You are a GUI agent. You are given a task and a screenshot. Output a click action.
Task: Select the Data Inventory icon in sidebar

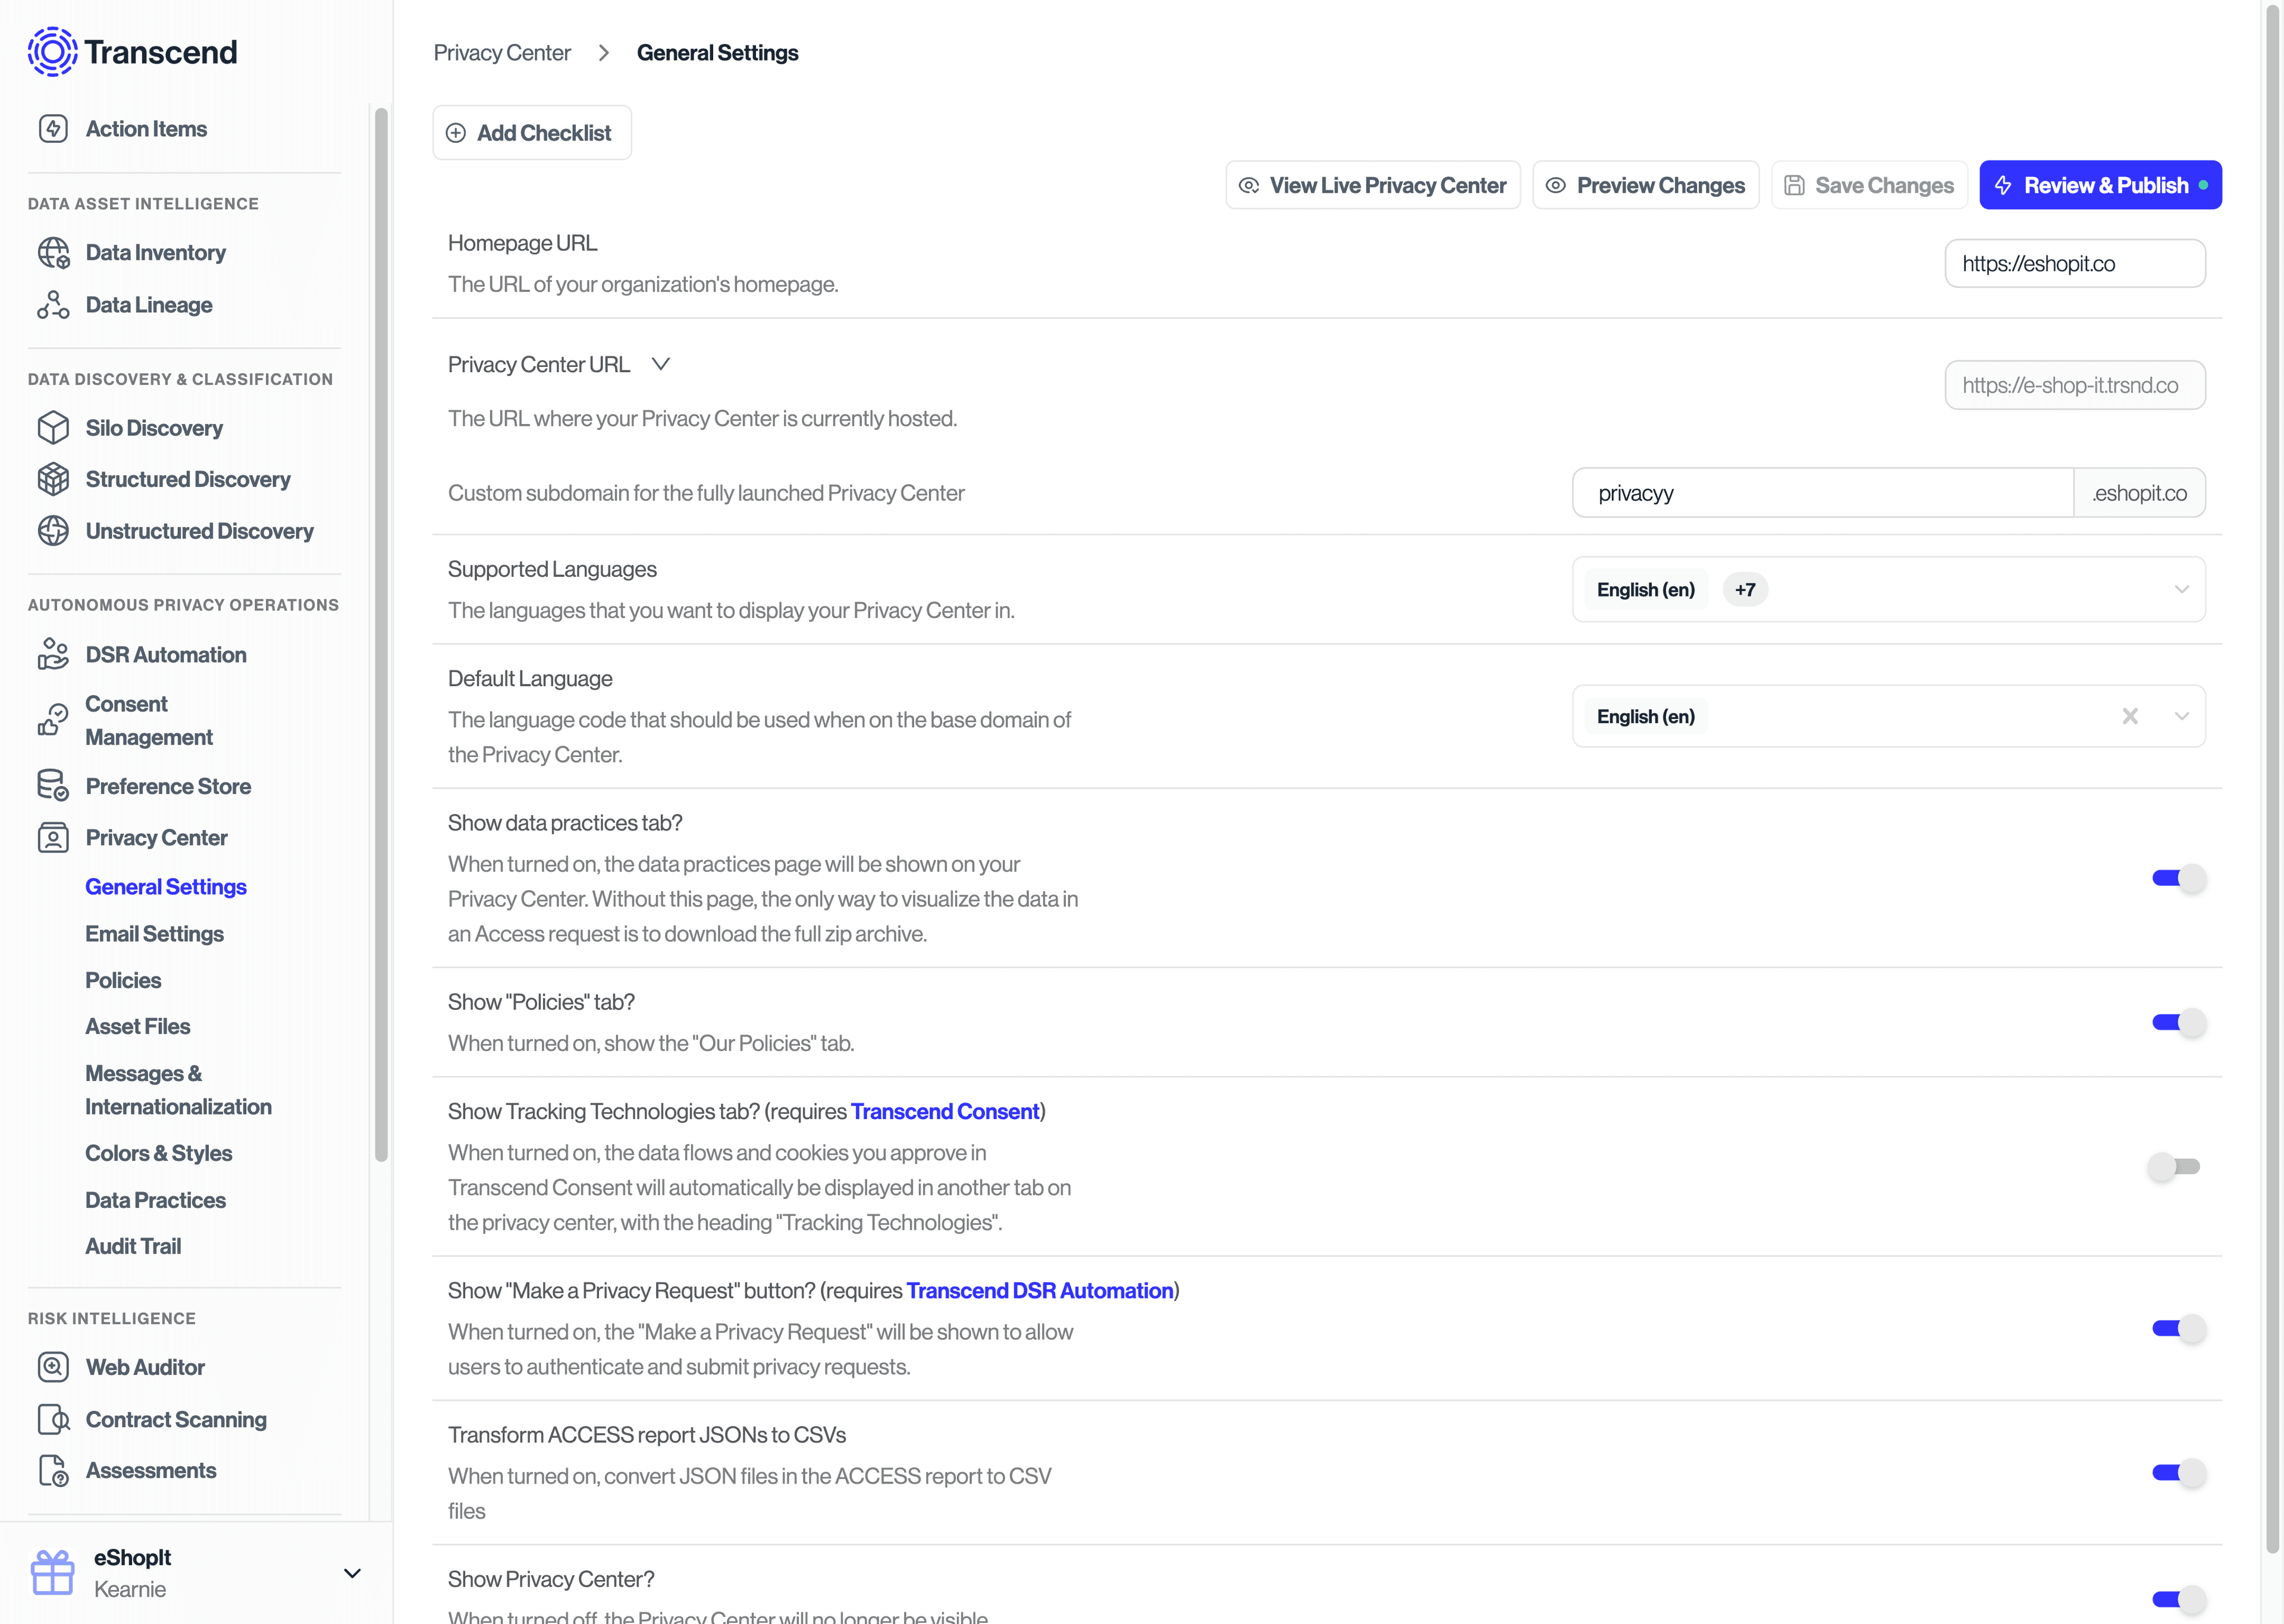53,252
